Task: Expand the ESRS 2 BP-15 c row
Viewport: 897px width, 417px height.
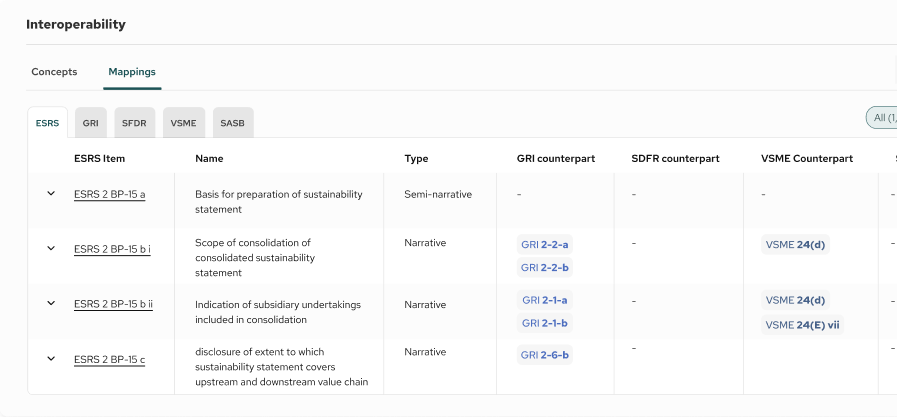Action: 51,359
